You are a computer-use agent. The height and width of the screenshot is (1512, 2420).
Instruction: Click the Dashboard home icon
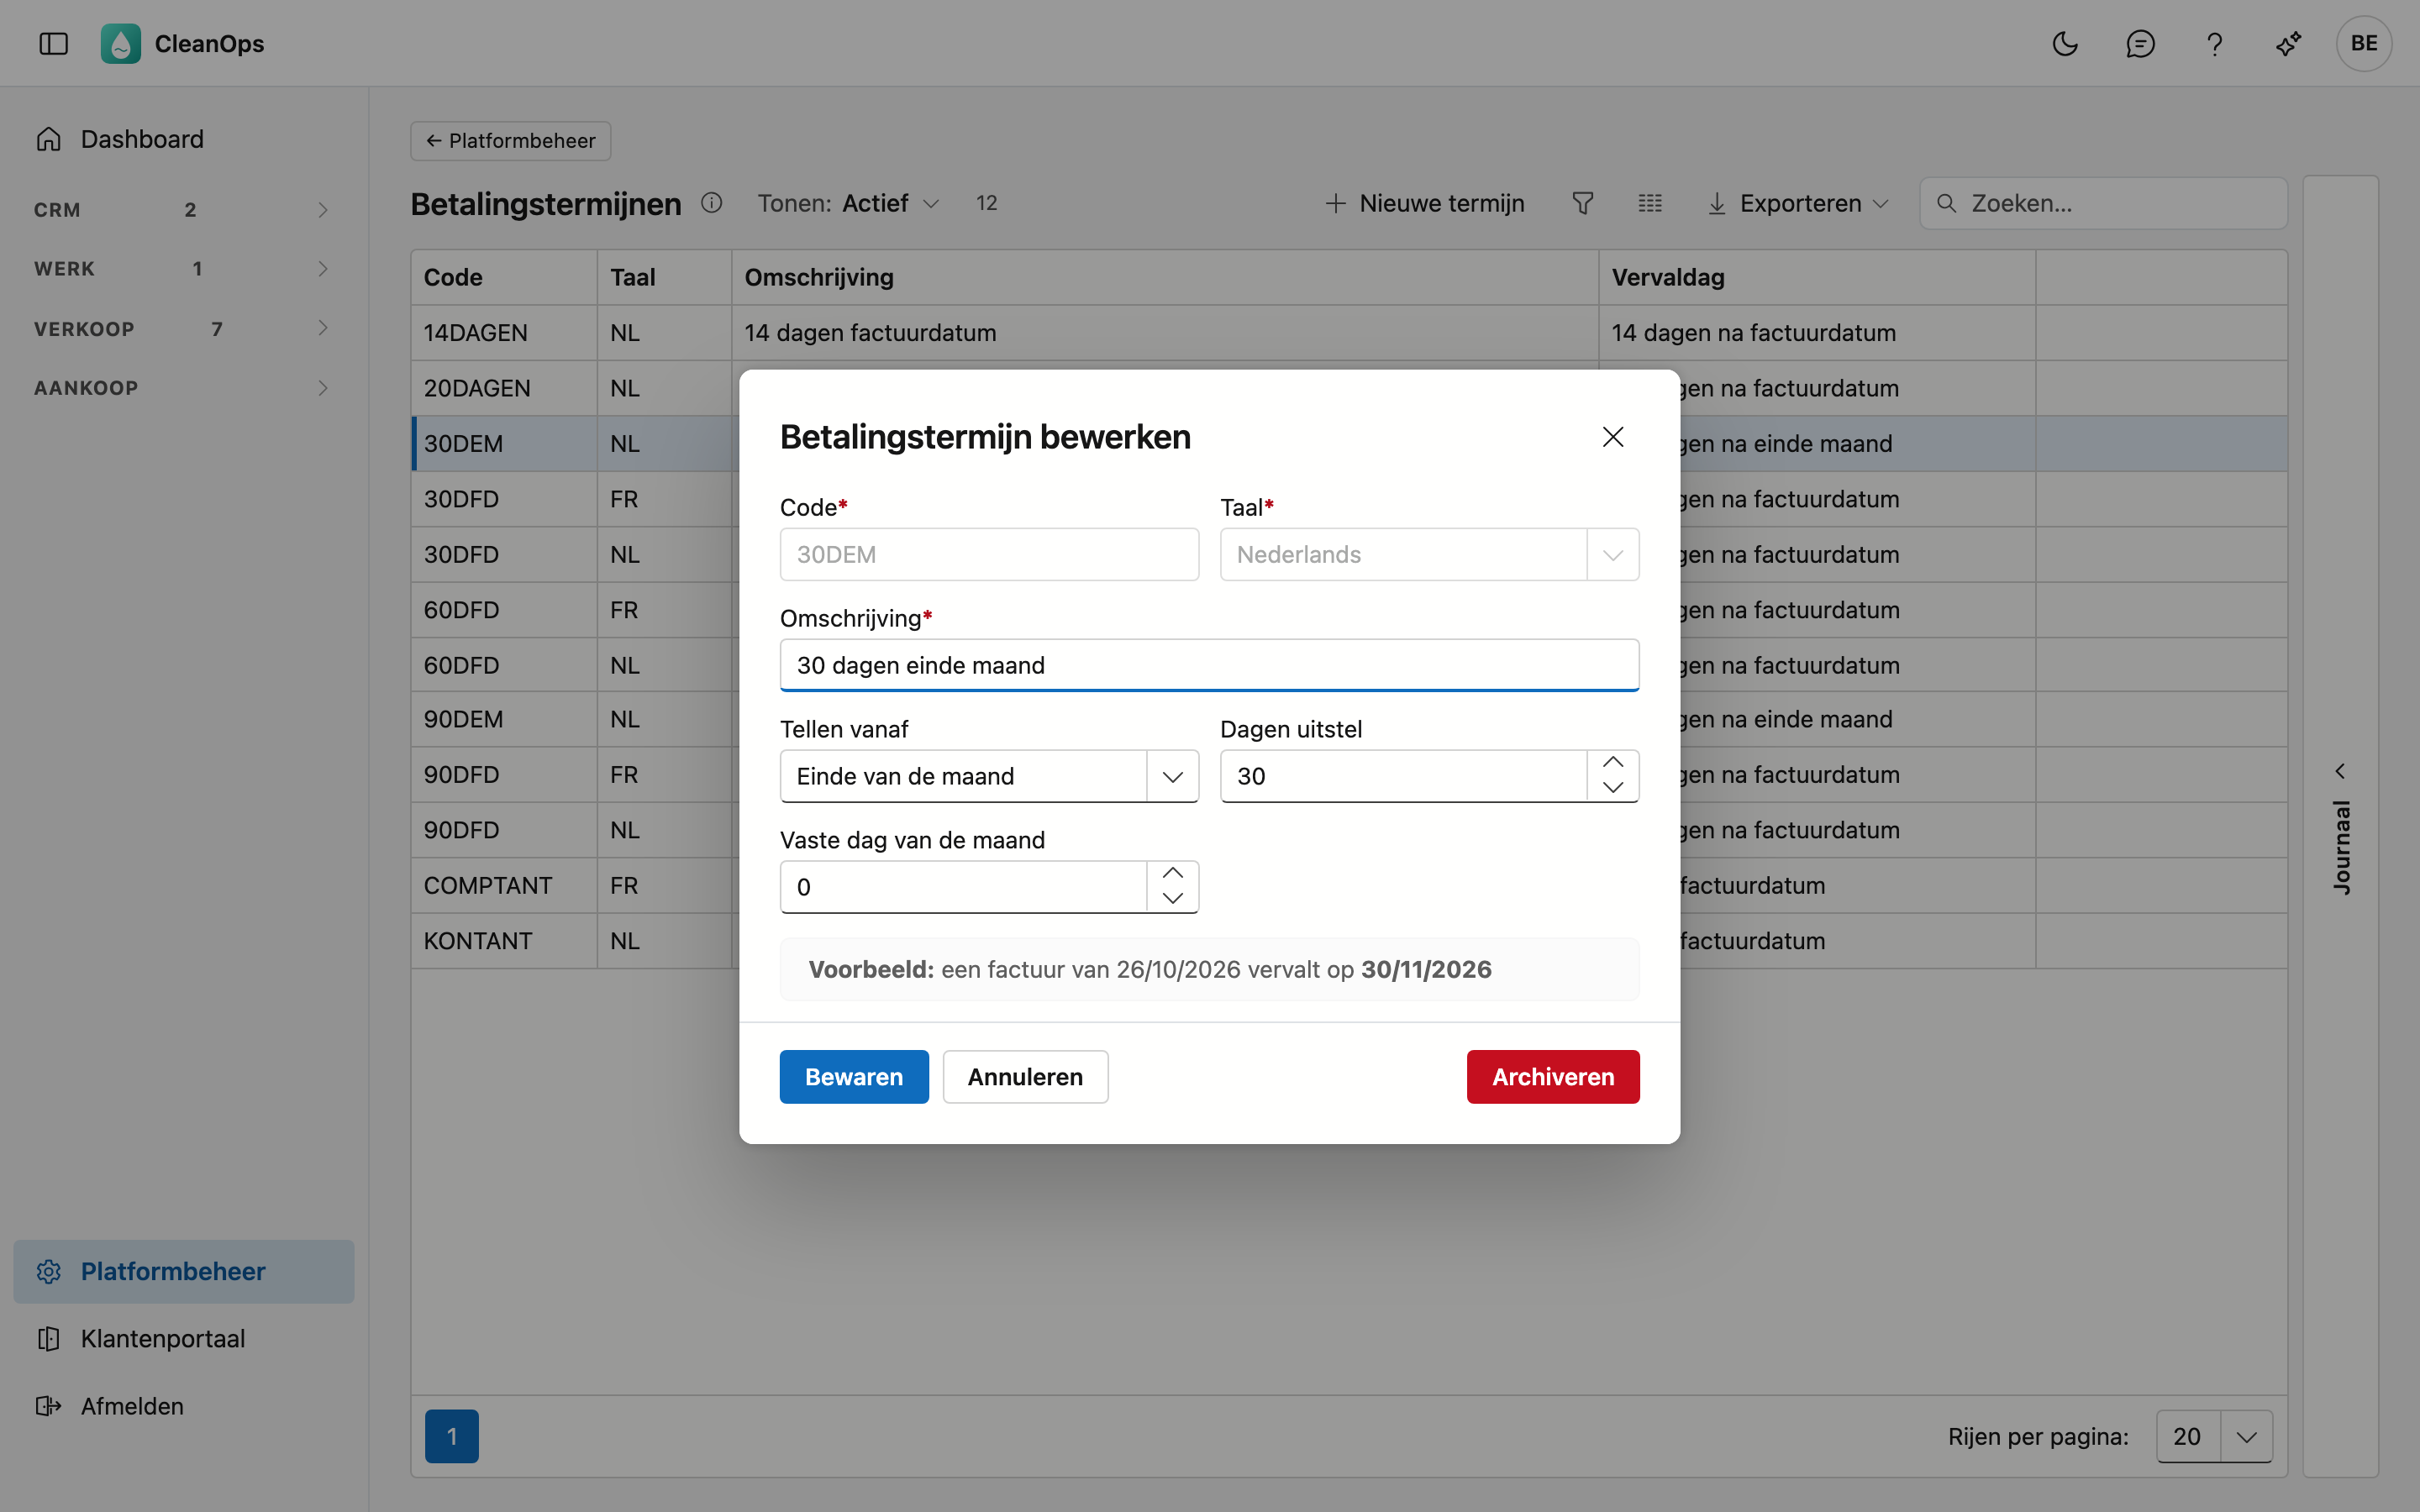49,139
